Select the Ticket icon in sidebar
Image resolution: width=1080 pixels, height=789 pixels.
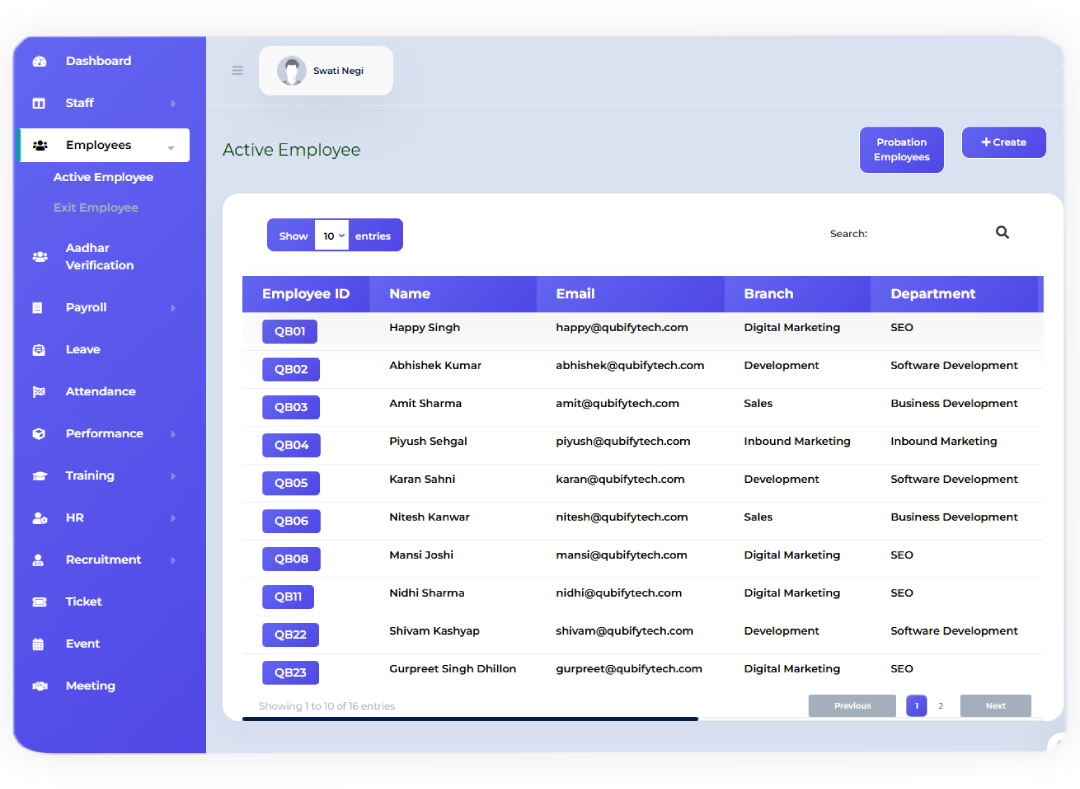[x=40, y=601]
